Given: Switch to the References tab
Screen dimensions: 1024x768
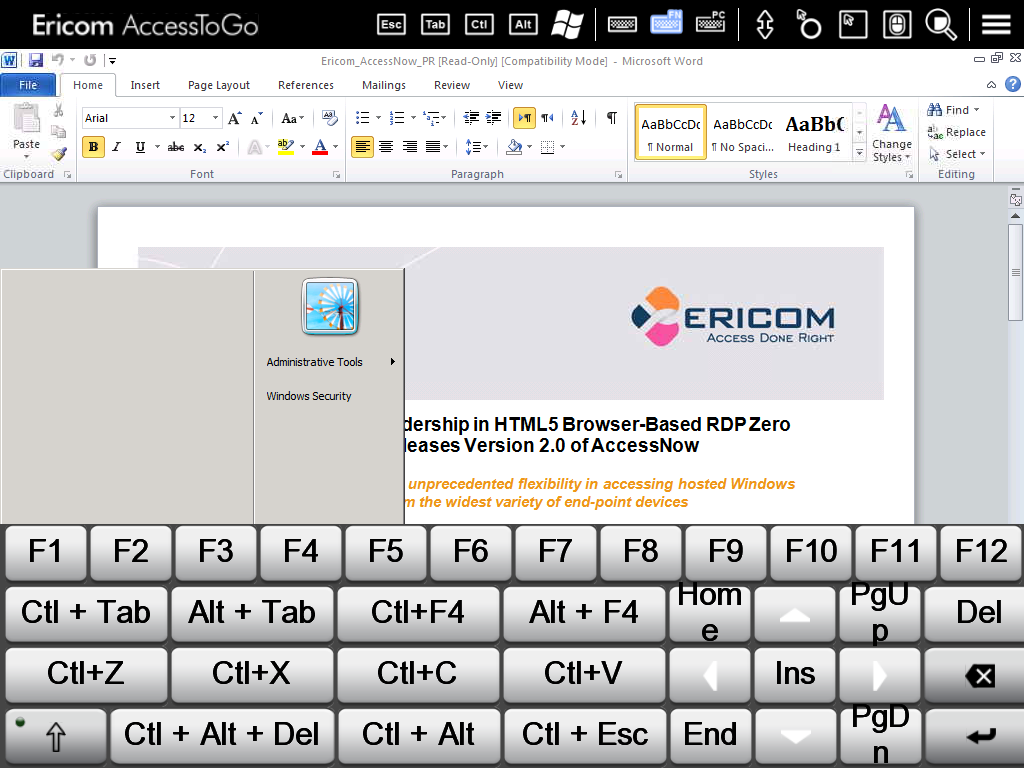Looking at the screenshot, I should pos(306,85).
